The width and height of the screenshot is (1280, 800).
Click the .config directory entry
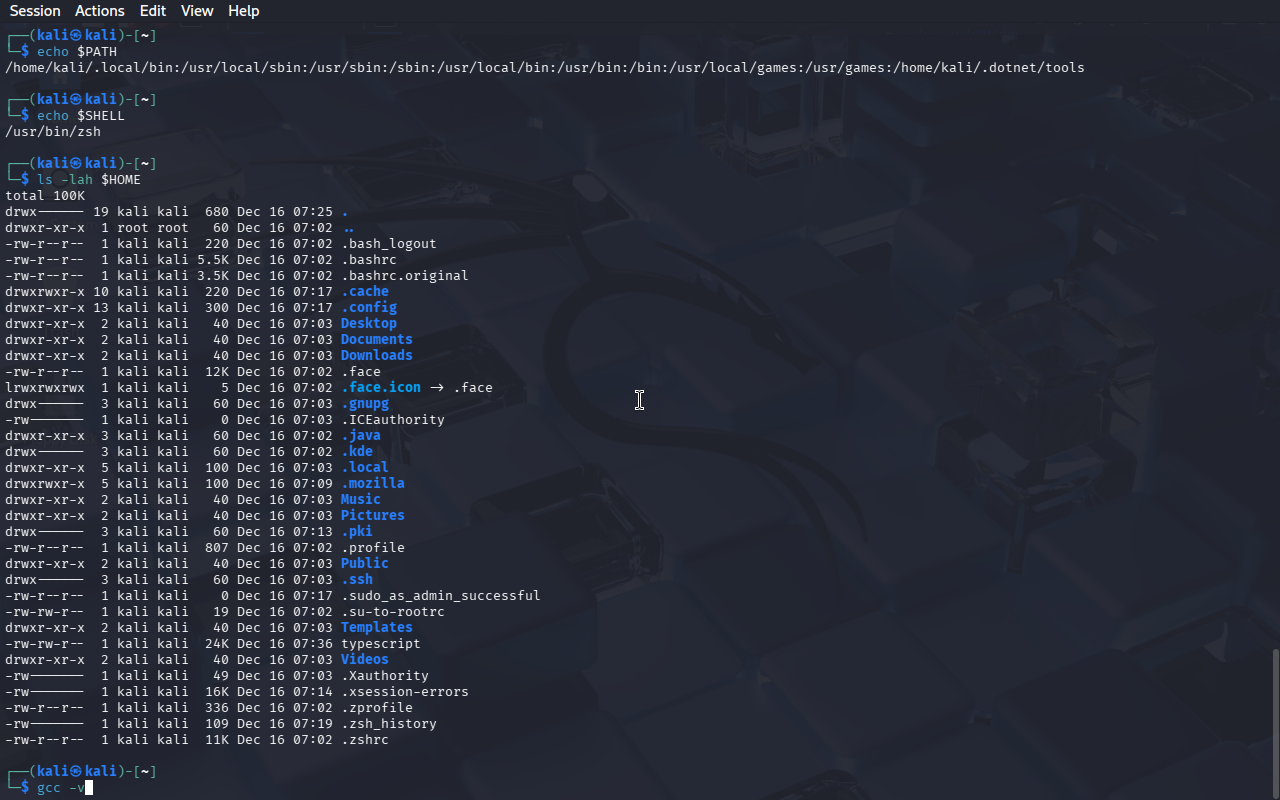click(x=368, y=308)
